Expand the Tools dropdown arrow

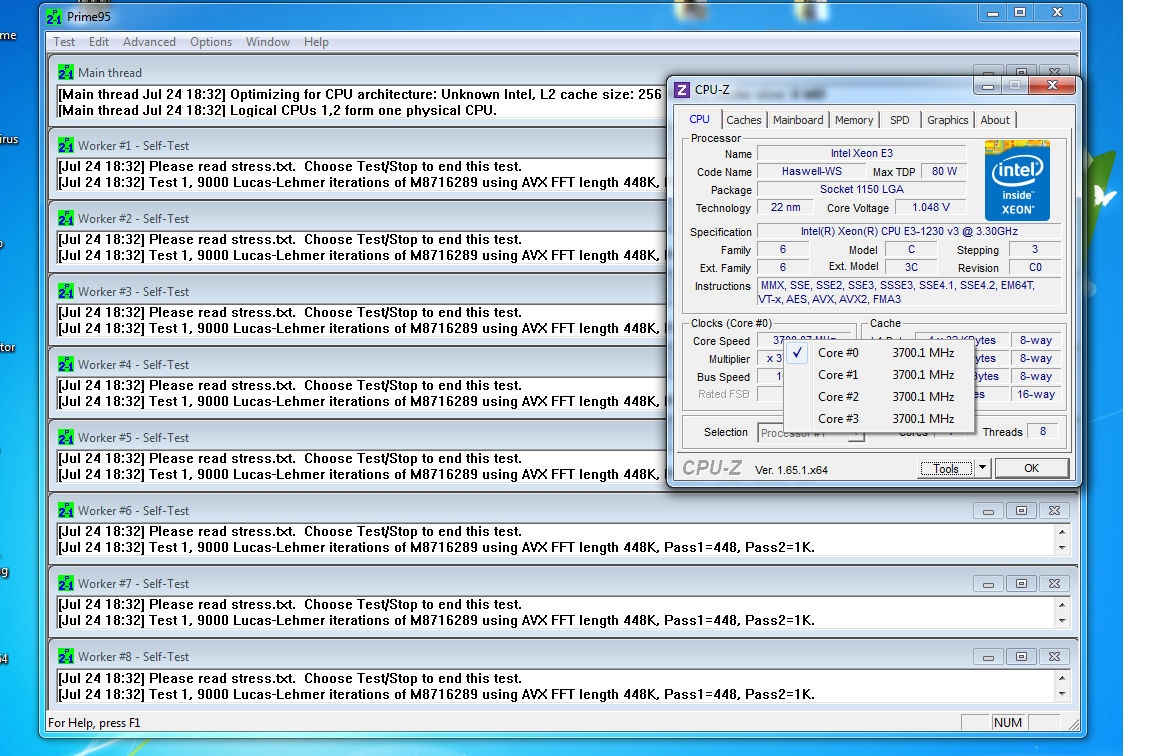[982, 468]
